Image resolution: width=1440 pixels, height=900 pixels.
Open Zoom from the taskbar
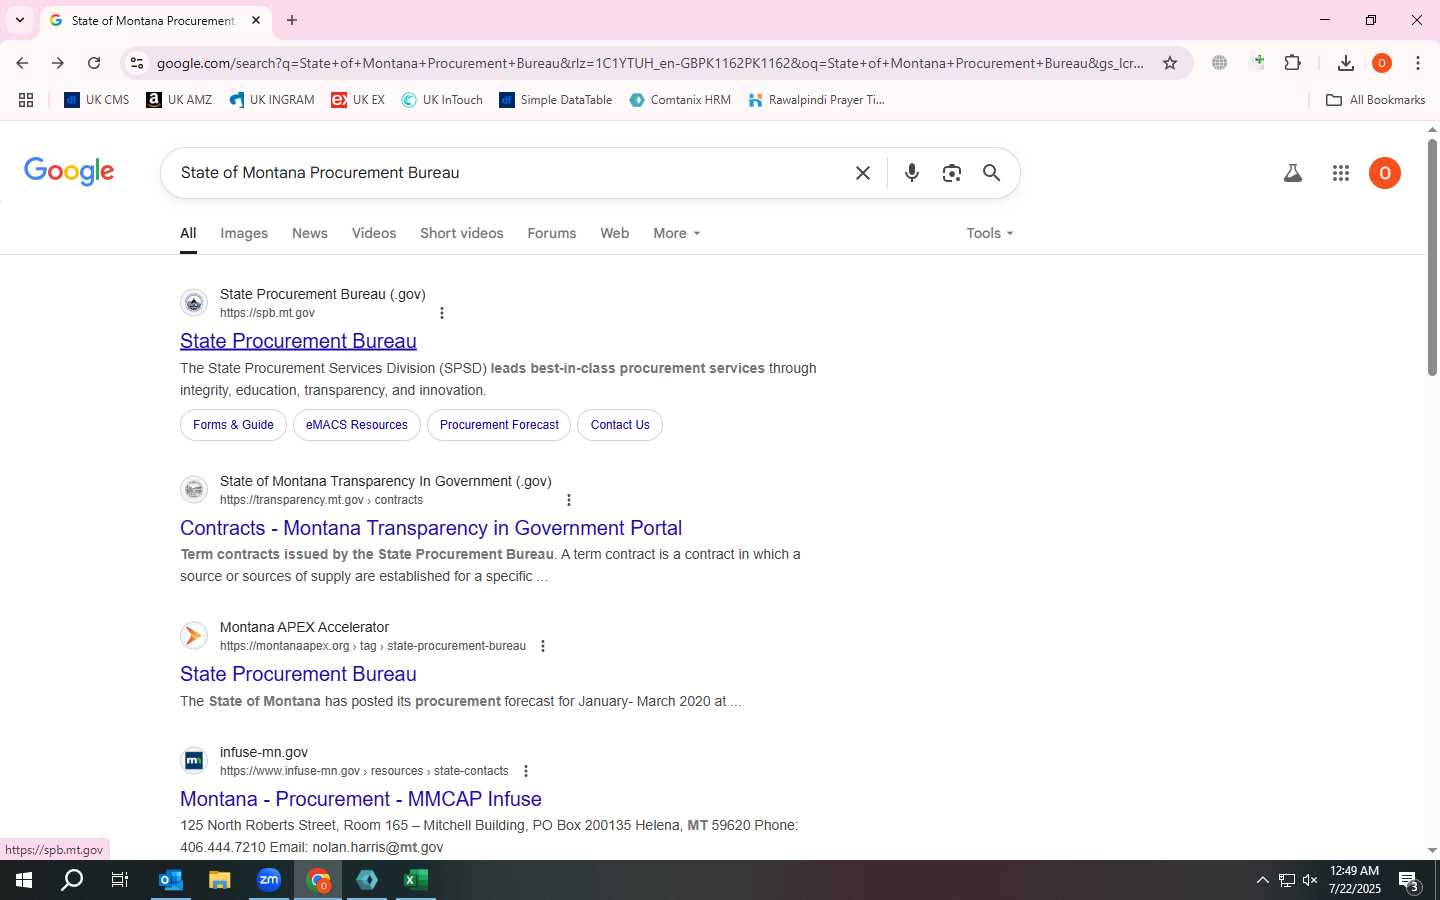(x=269, y=880)
